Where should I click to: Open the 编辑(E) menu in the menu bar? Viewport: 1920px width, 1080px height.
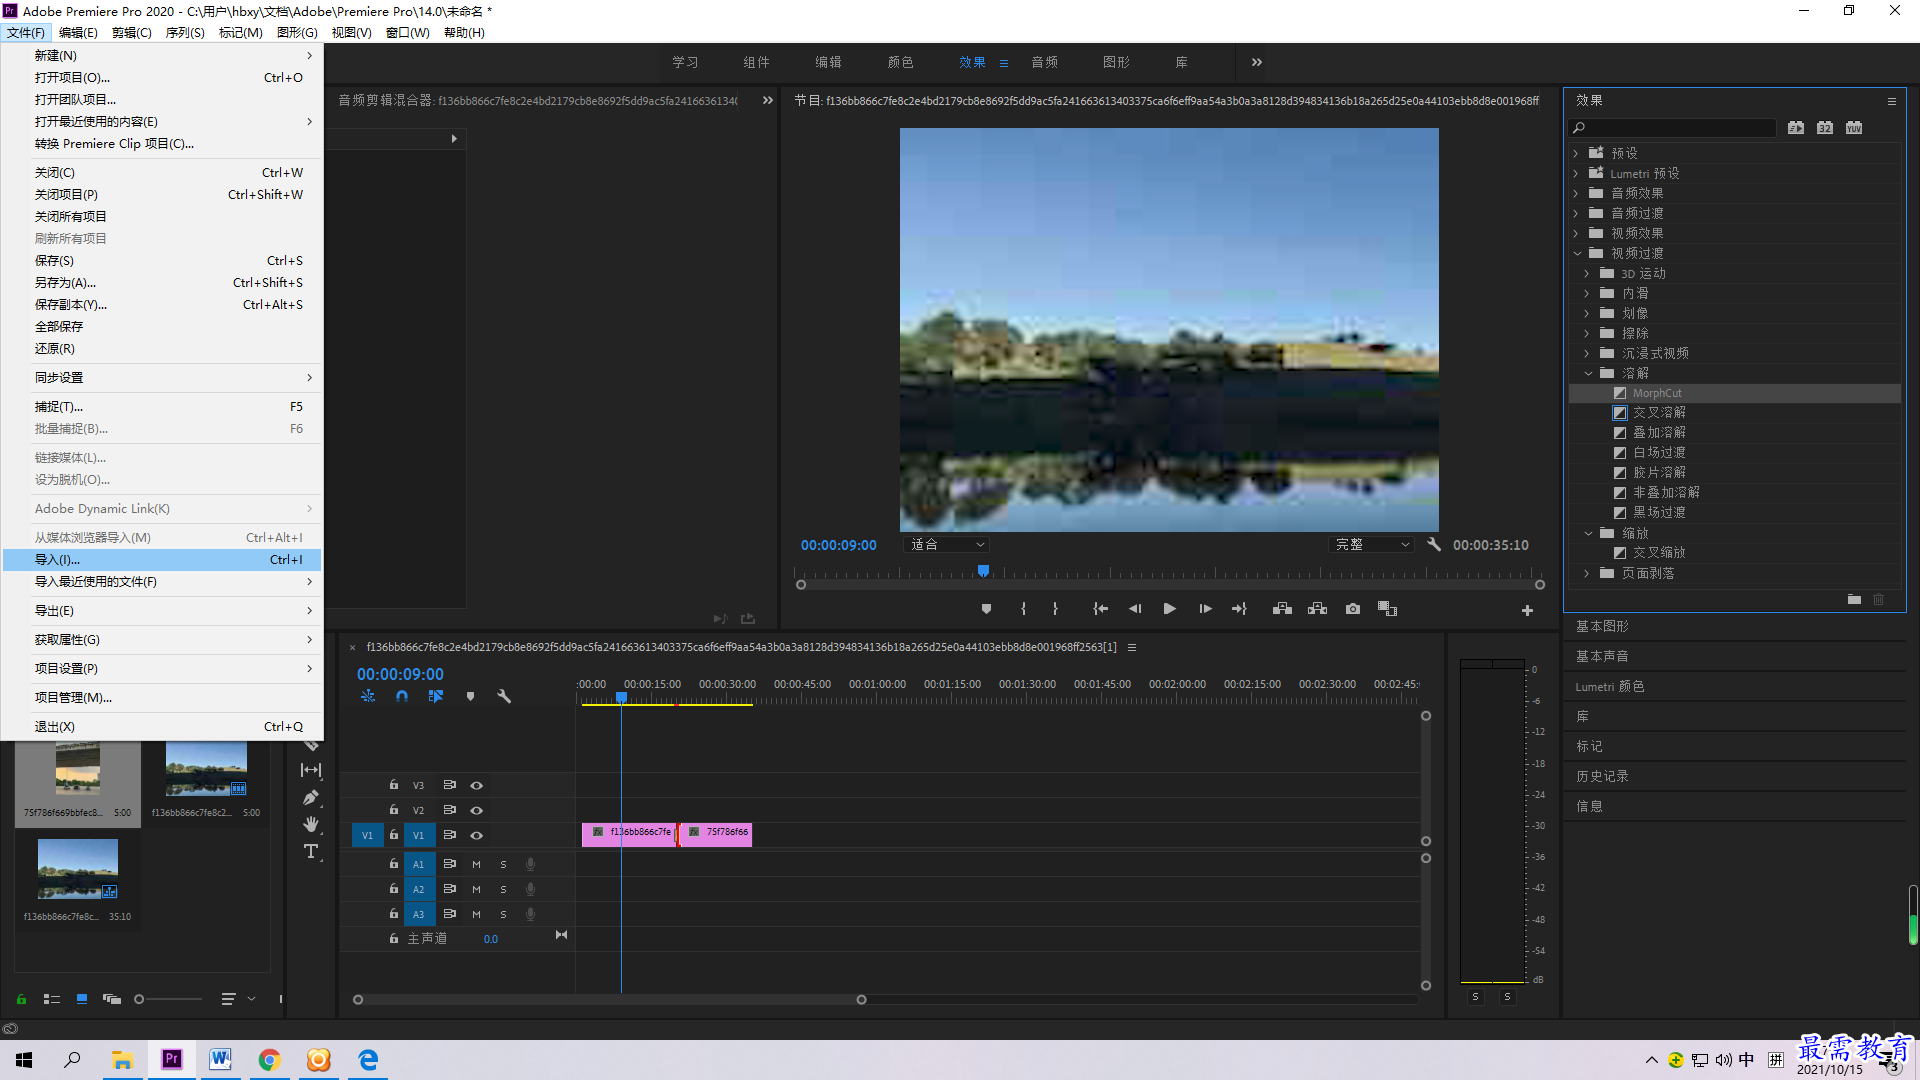(78, 33)
